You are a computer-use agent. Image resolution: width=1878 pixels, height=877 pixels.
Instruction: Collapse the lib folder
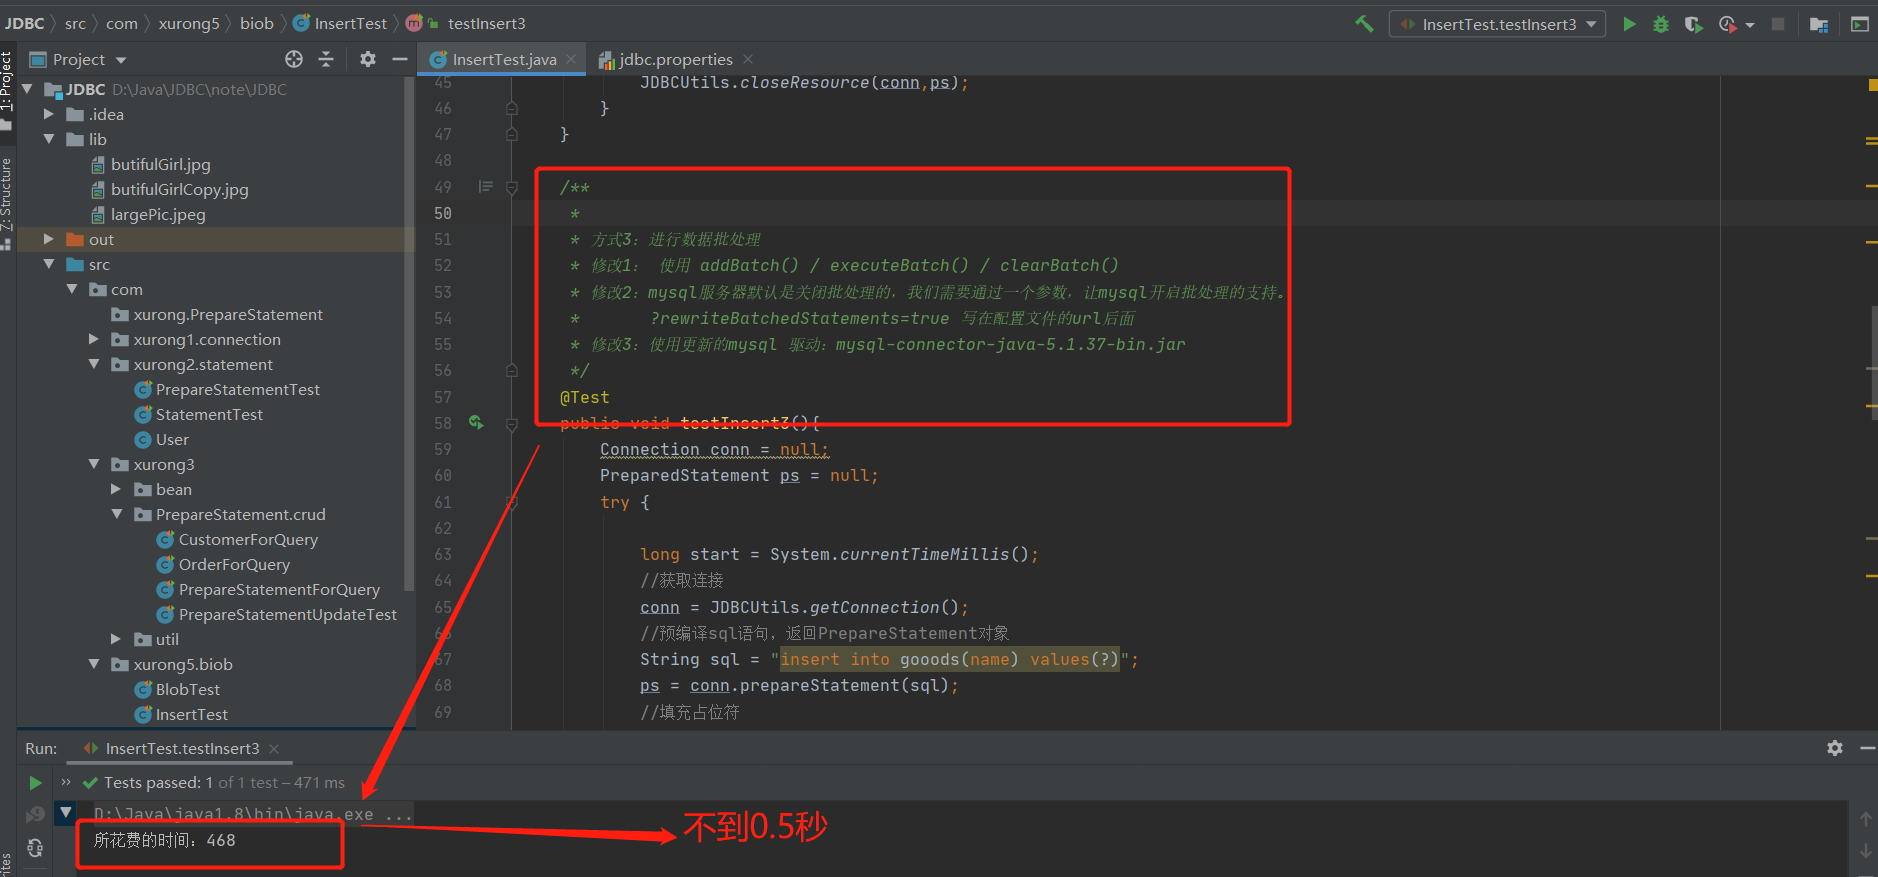tap(49, 139)
